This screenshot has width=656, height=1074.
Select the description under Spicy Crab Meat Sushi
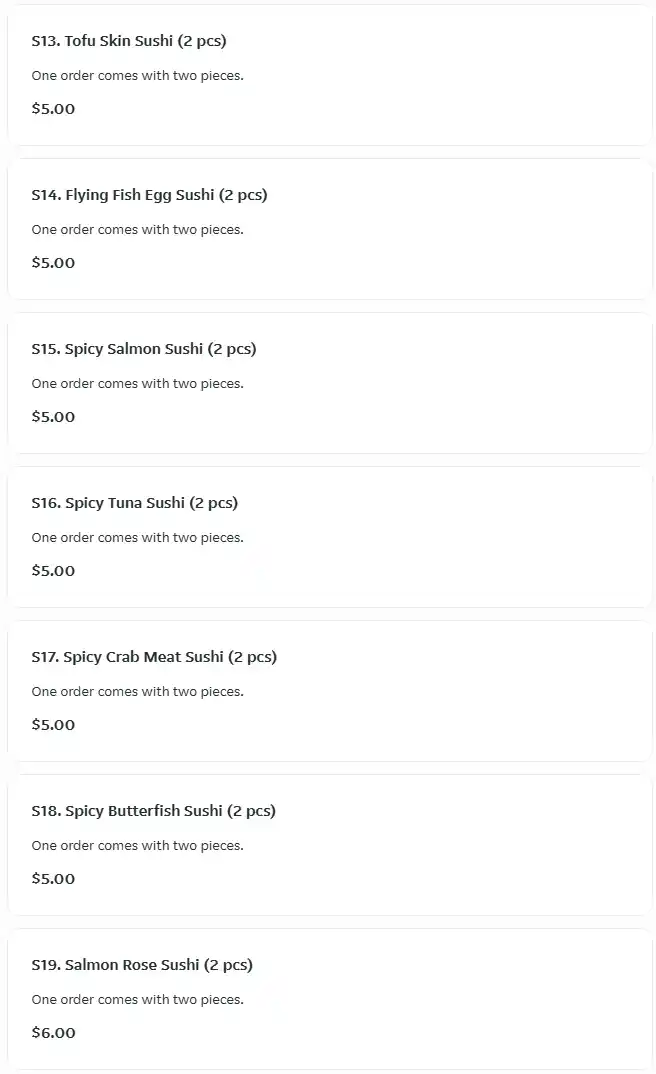(137, 692)
